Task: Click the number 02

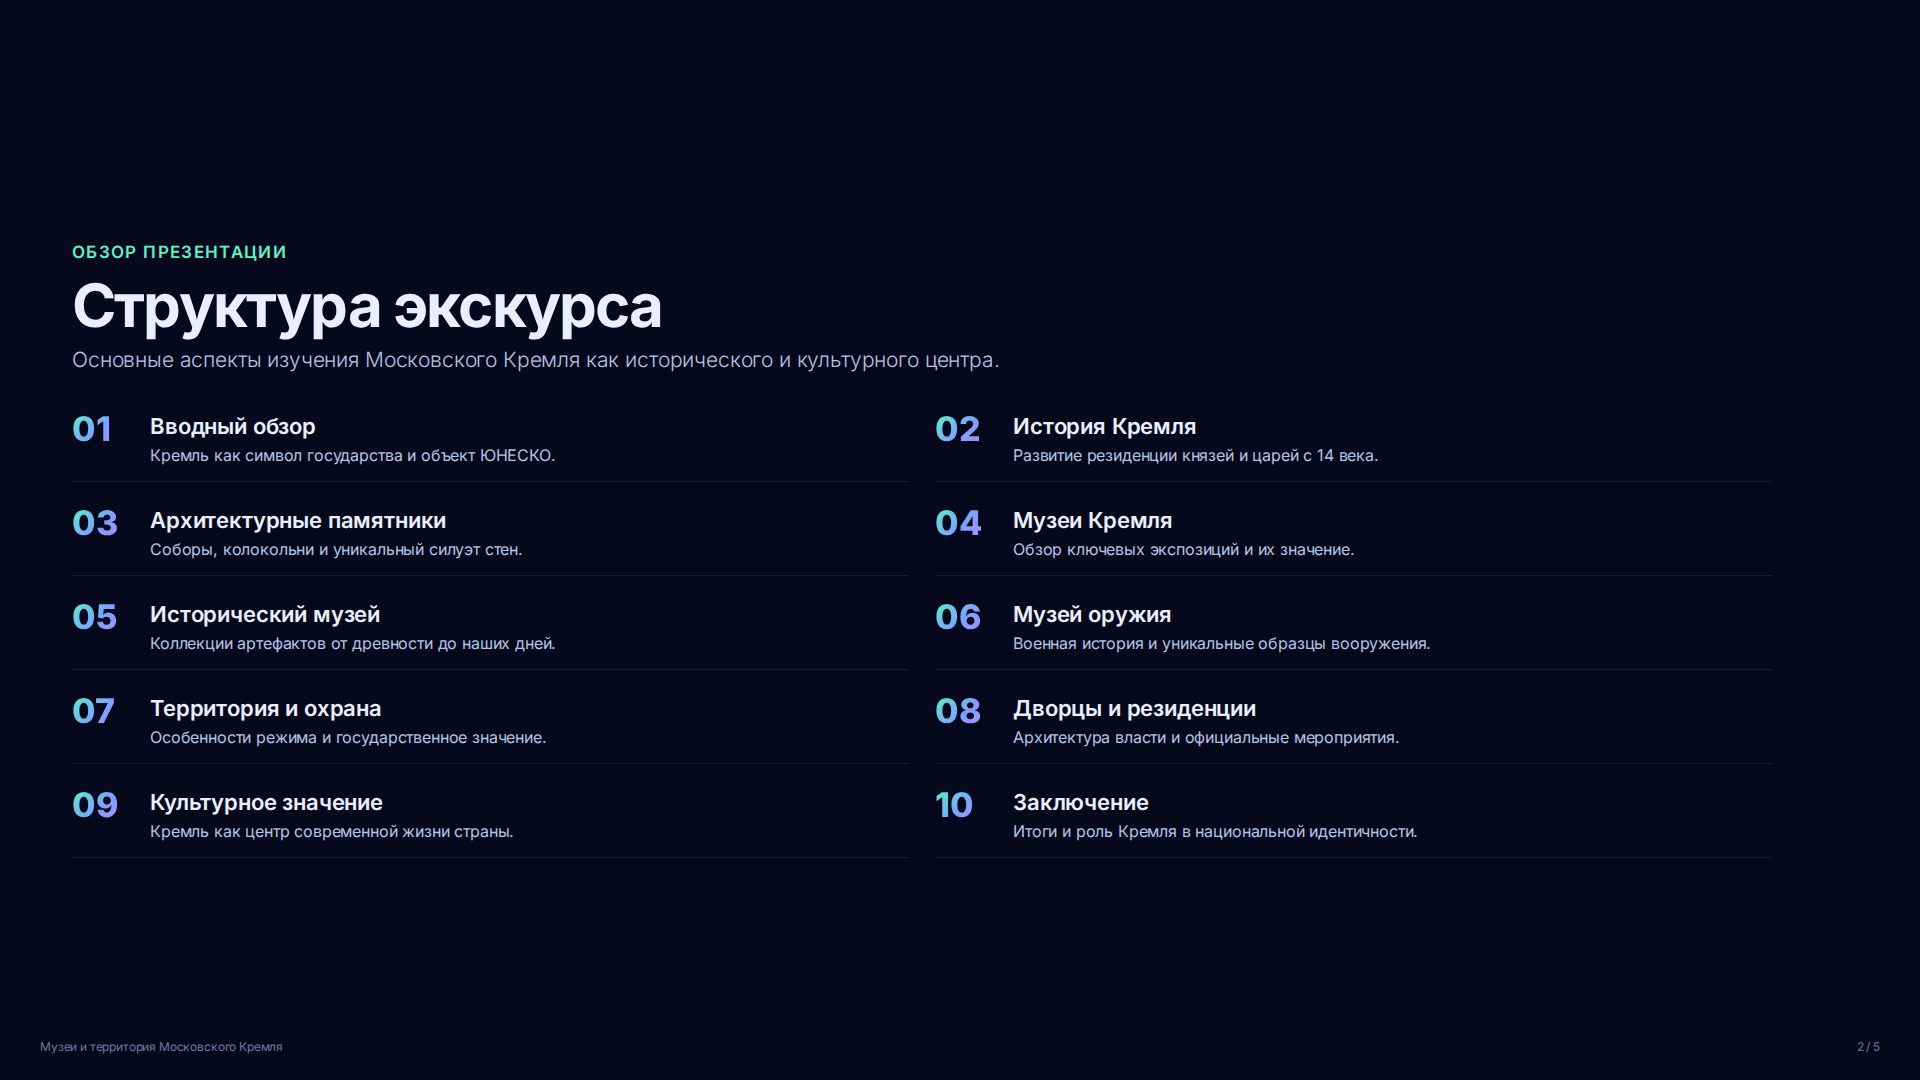Action: [957, 429]
